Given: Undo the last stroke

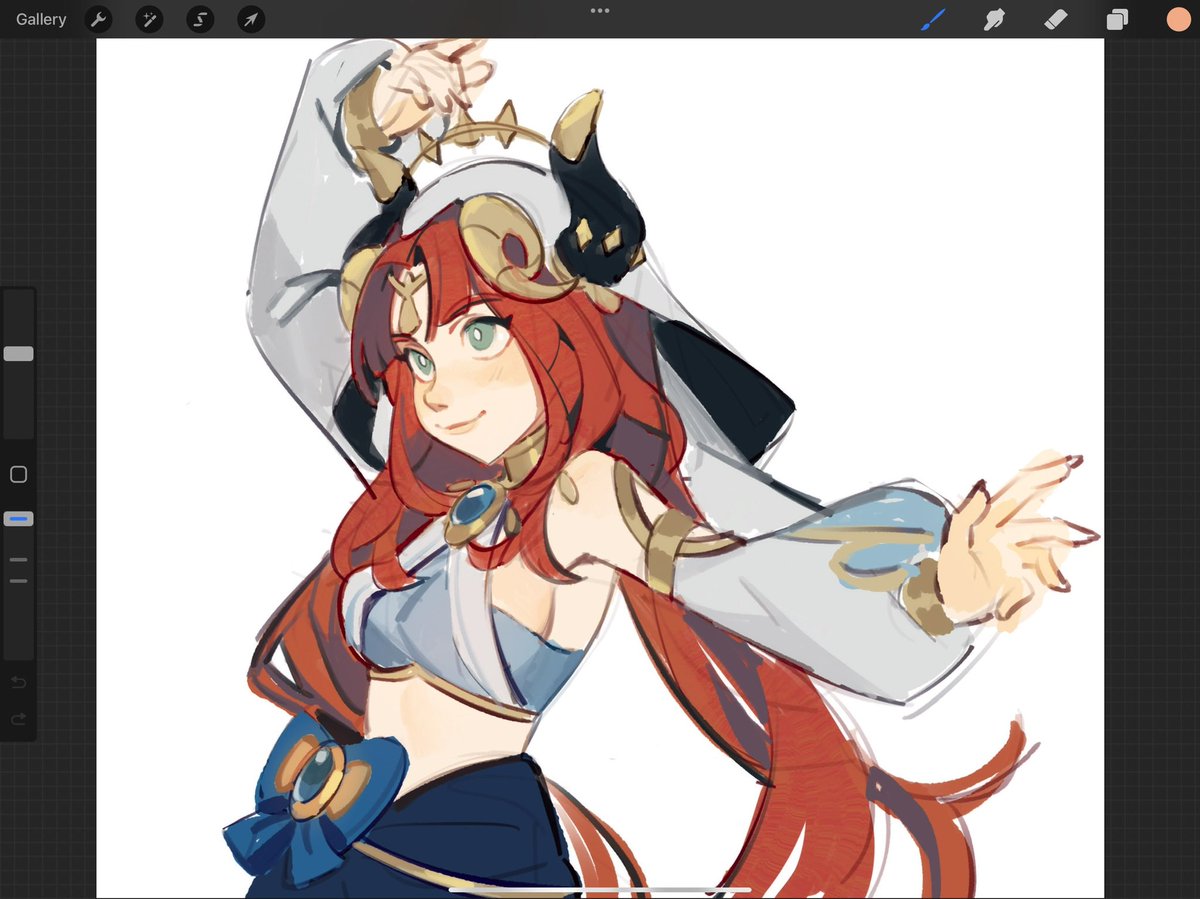Looking at the screenshot, I should [18, 683].
